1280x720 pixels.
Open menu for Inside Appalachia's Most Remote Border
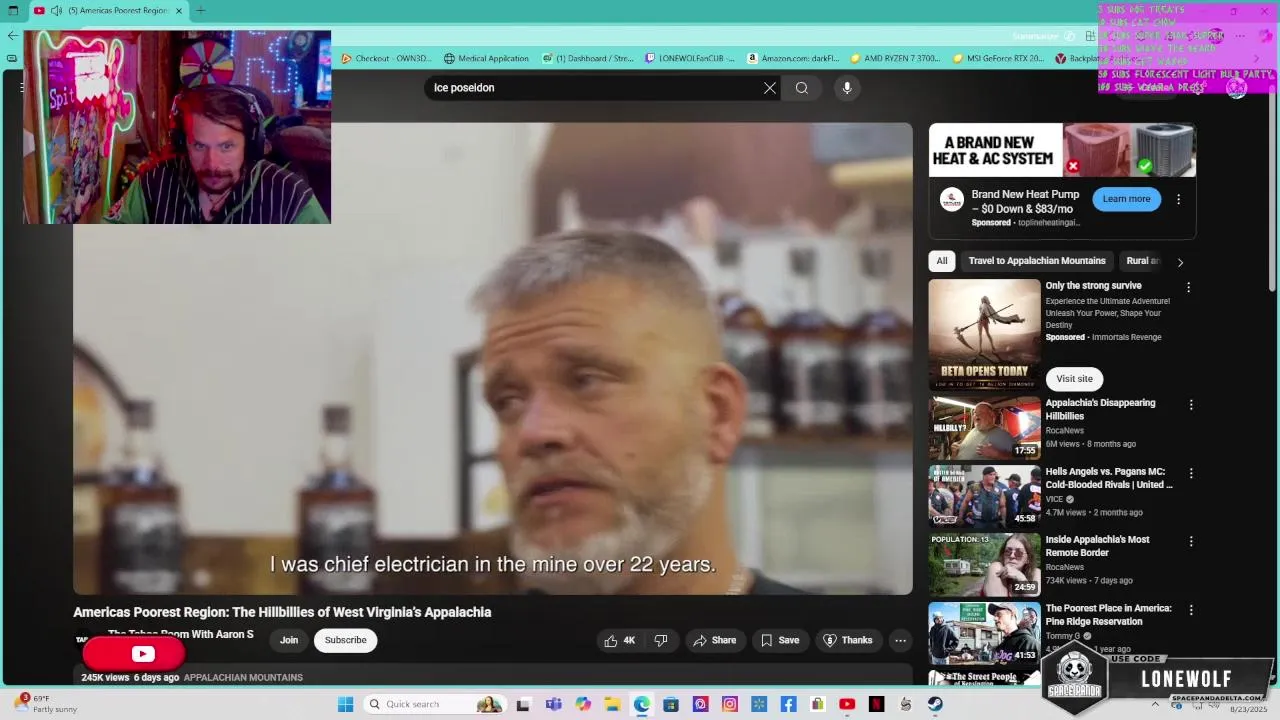tap(1190, 541)
